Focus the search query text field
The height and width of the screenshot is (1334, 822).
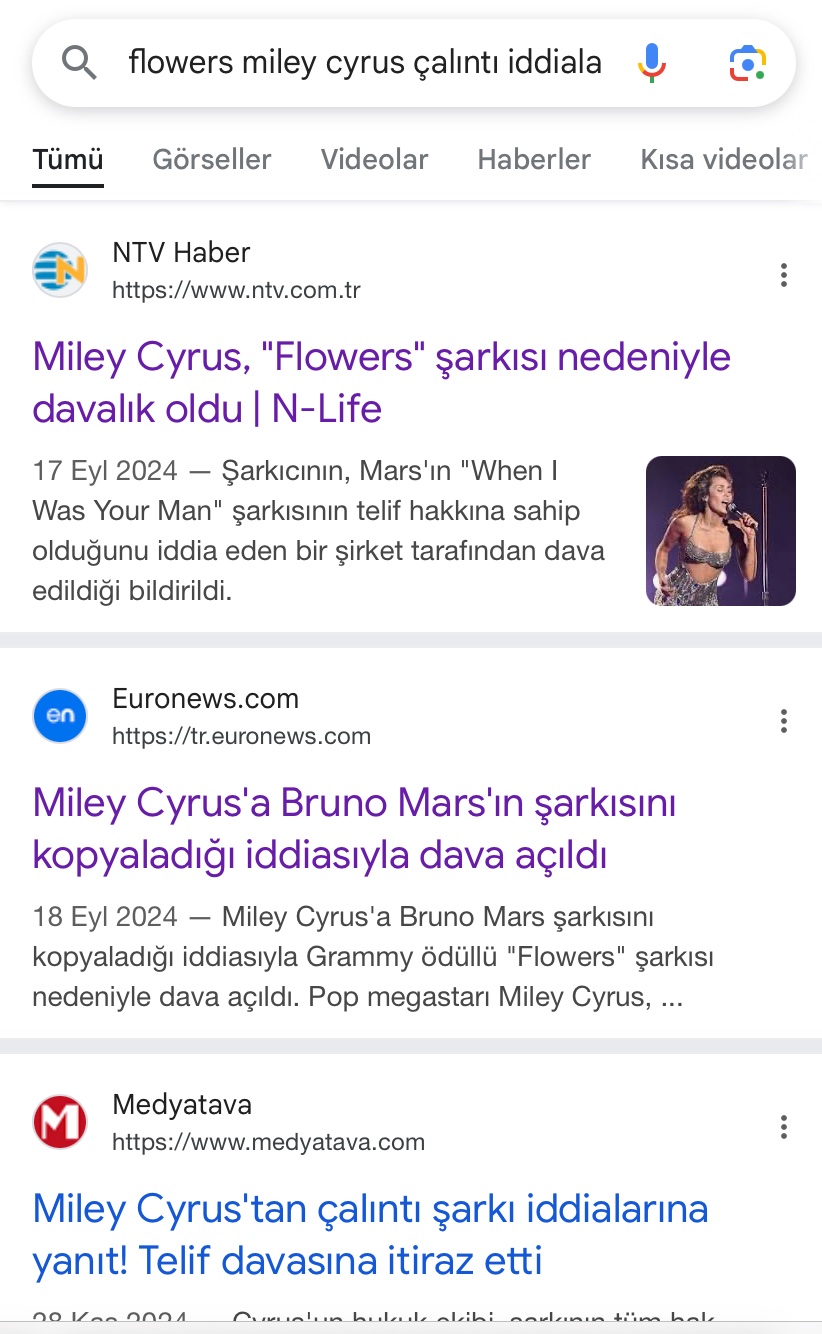click(365, 64)
